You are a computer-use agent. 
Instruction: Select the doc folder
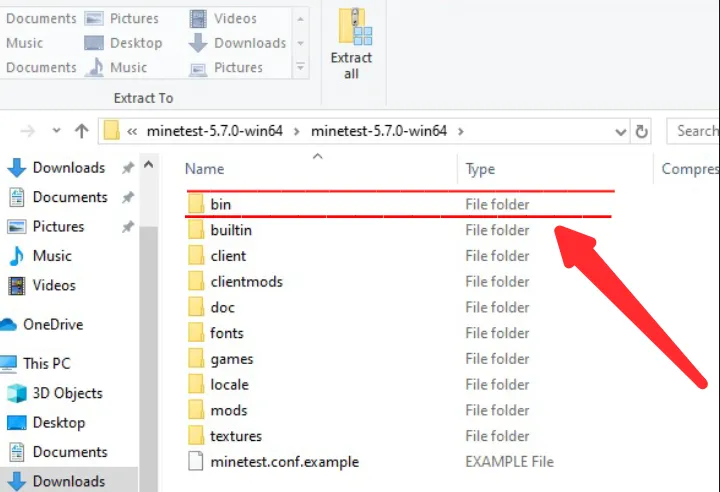pyautogui.click(x=223, y=307)
